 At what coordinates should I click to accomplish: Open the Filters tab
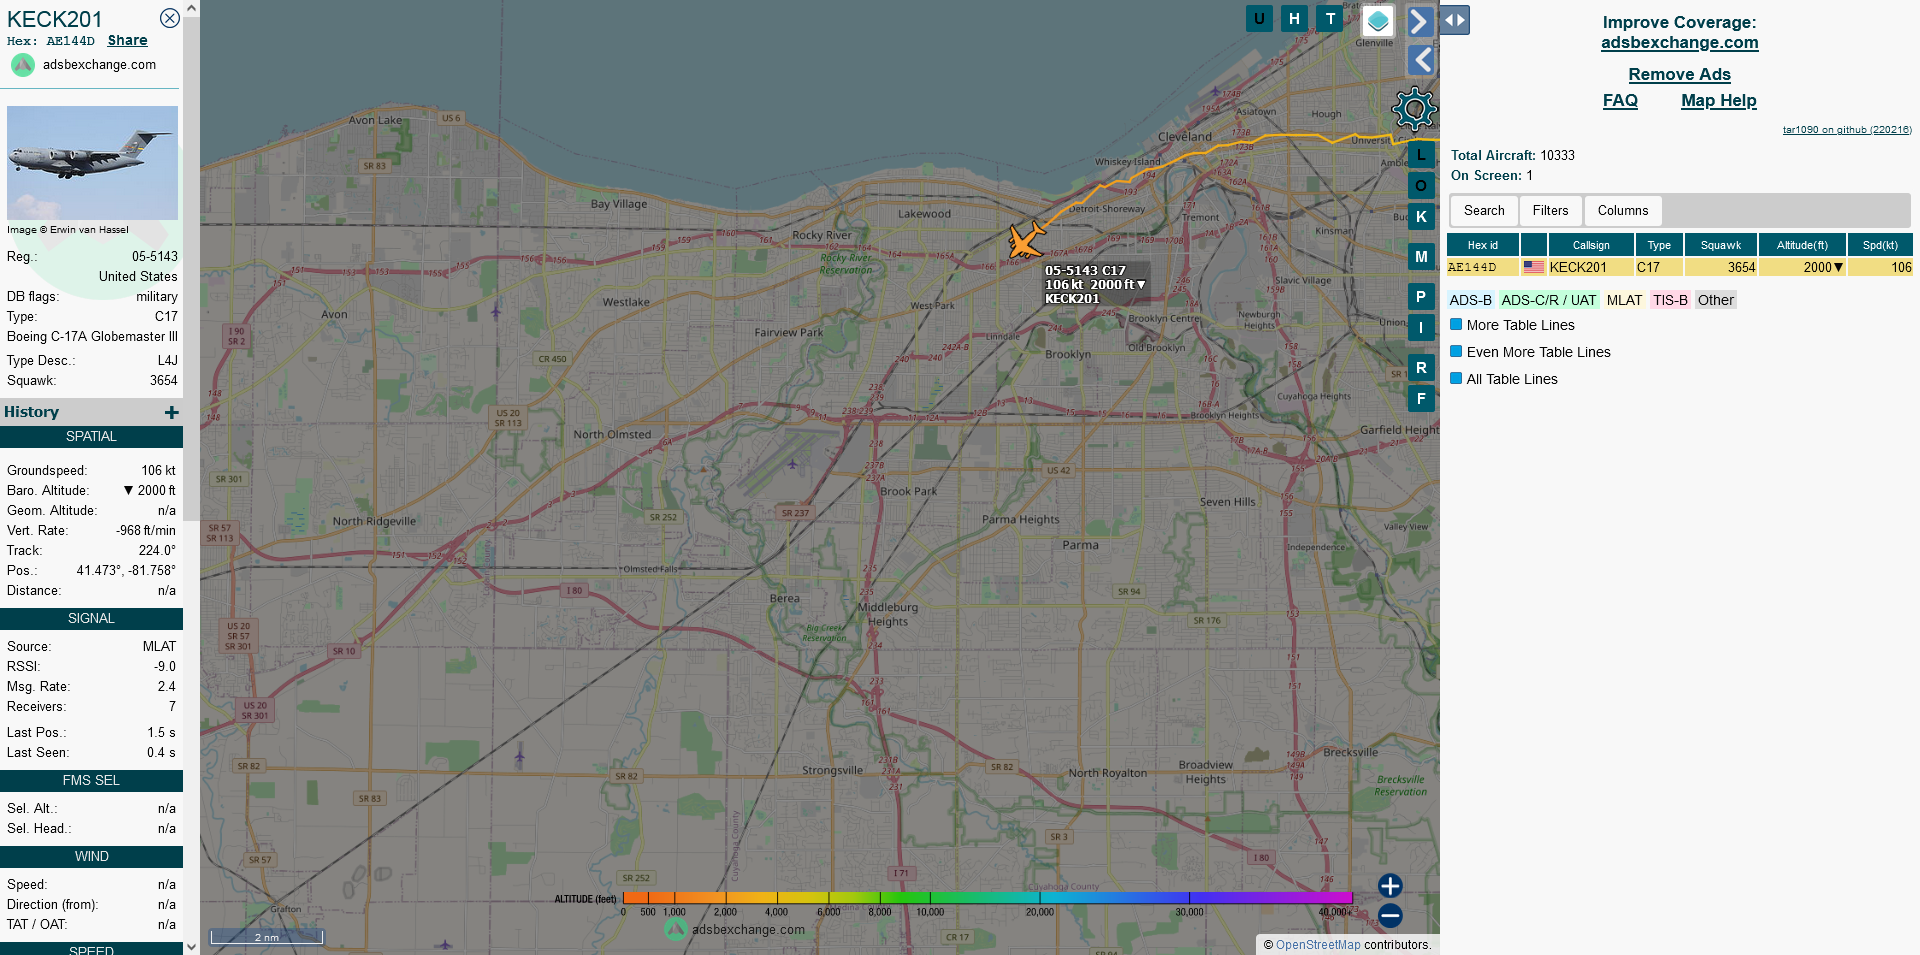coord(1550,211)
